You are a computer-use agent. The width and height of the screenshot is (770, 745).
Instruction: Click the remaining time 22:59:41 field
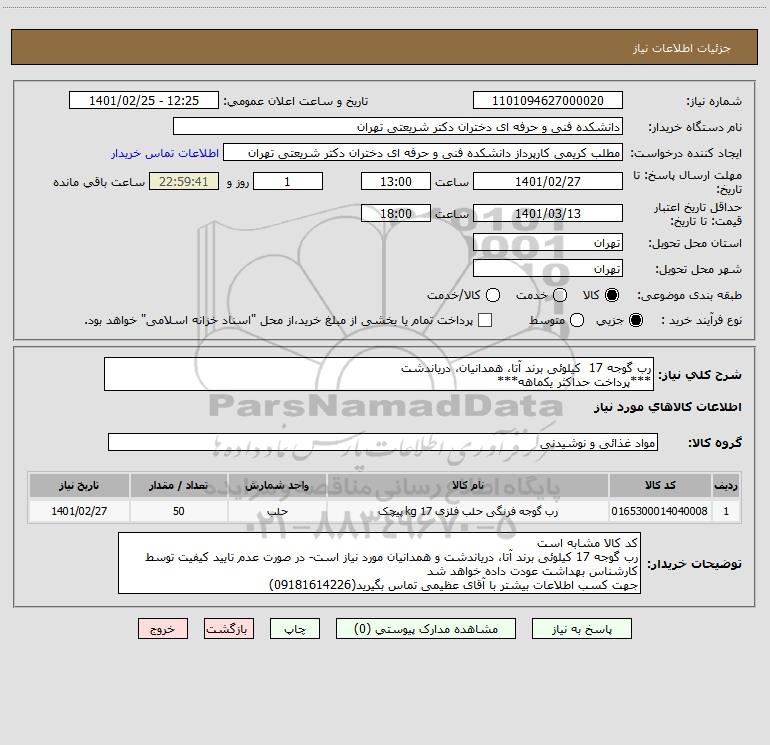click(x=184, y=181)
